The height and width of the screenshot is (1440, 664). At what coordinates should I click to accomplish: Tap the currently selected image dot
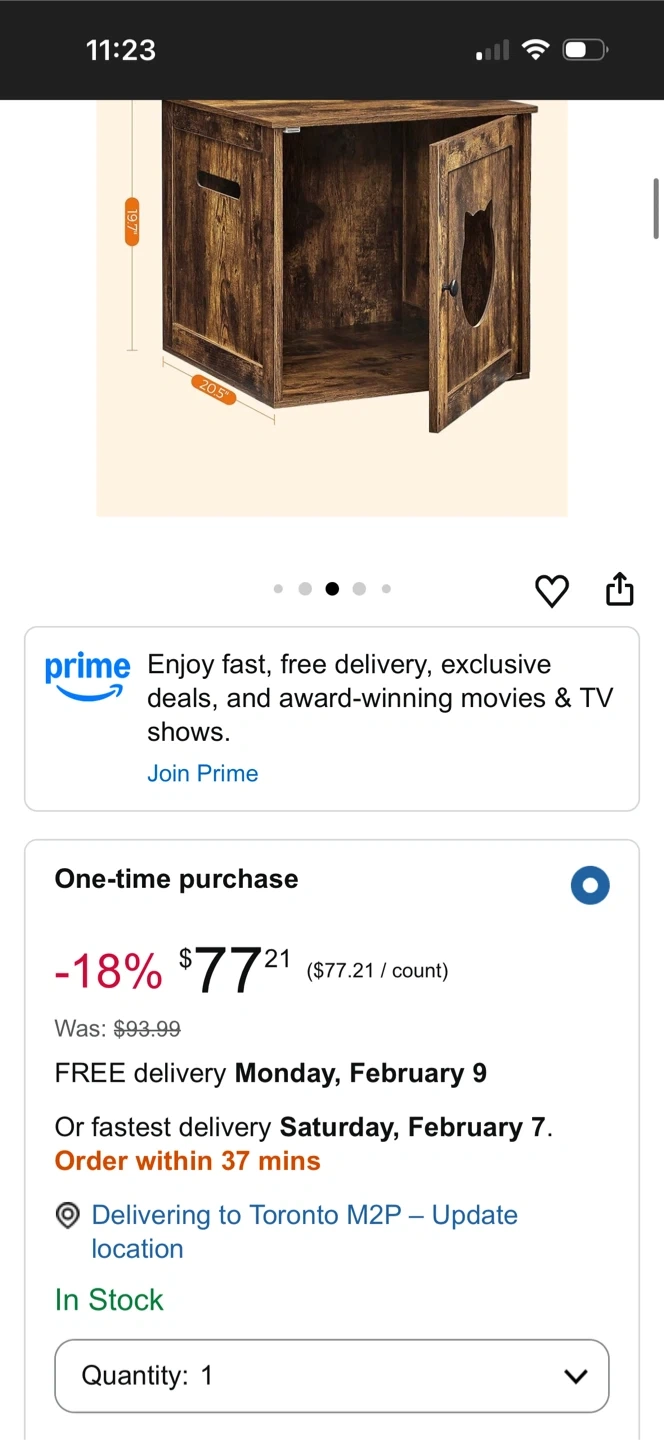pyautogui.click(x=332, y=589)
